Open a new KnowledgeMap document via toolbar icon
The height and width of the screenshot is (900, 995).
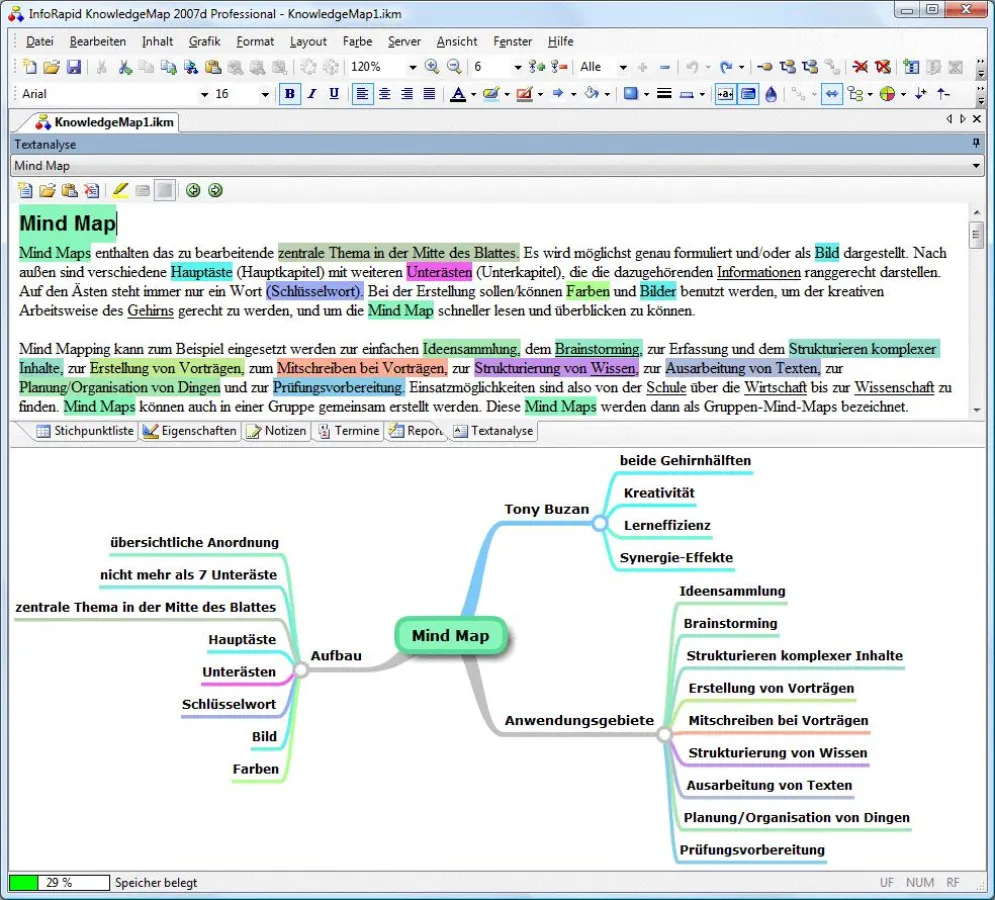coord(29,67)
